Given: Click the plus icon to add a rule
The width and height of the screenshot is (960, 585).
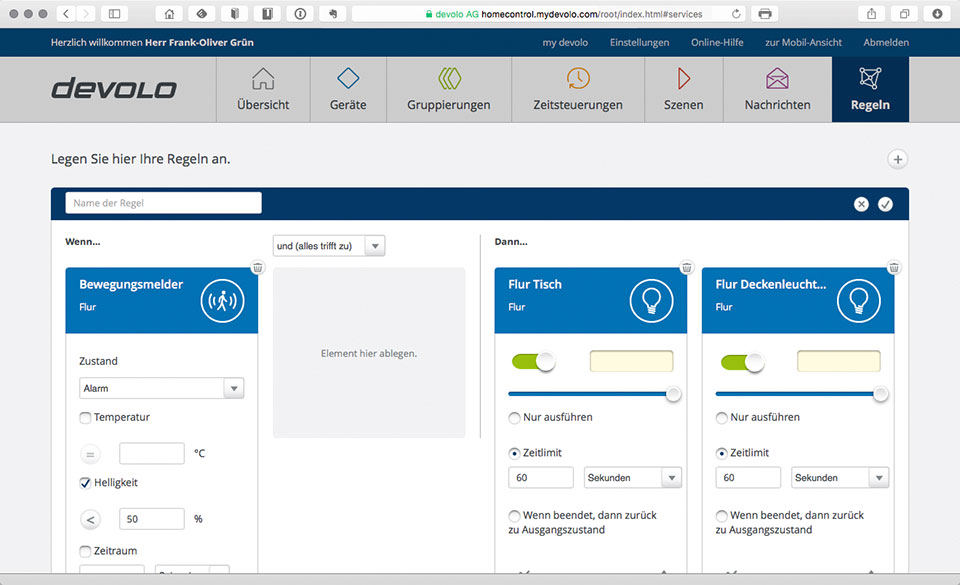Looking at the screenshot, I should [x=897, y=159].
